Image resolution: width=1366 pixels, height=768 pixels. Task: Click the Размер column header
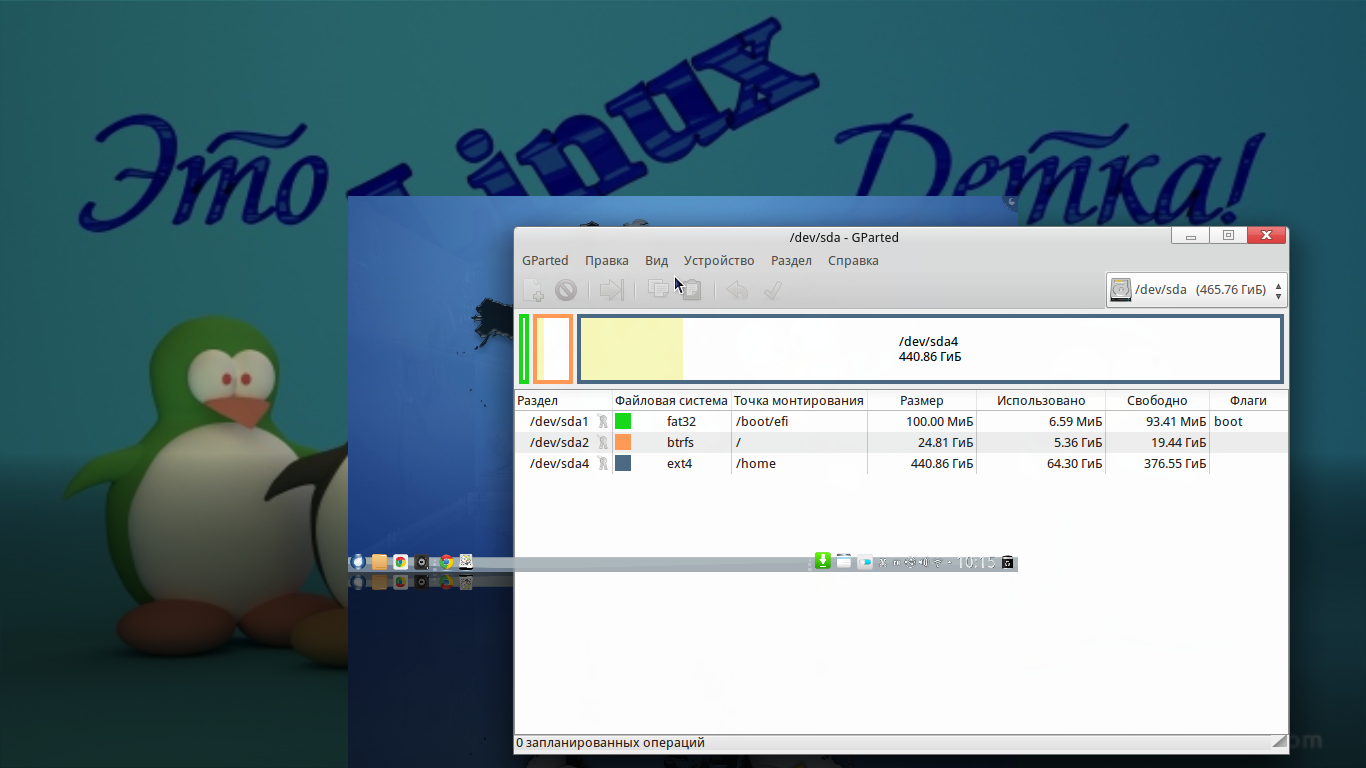[922, 401]
